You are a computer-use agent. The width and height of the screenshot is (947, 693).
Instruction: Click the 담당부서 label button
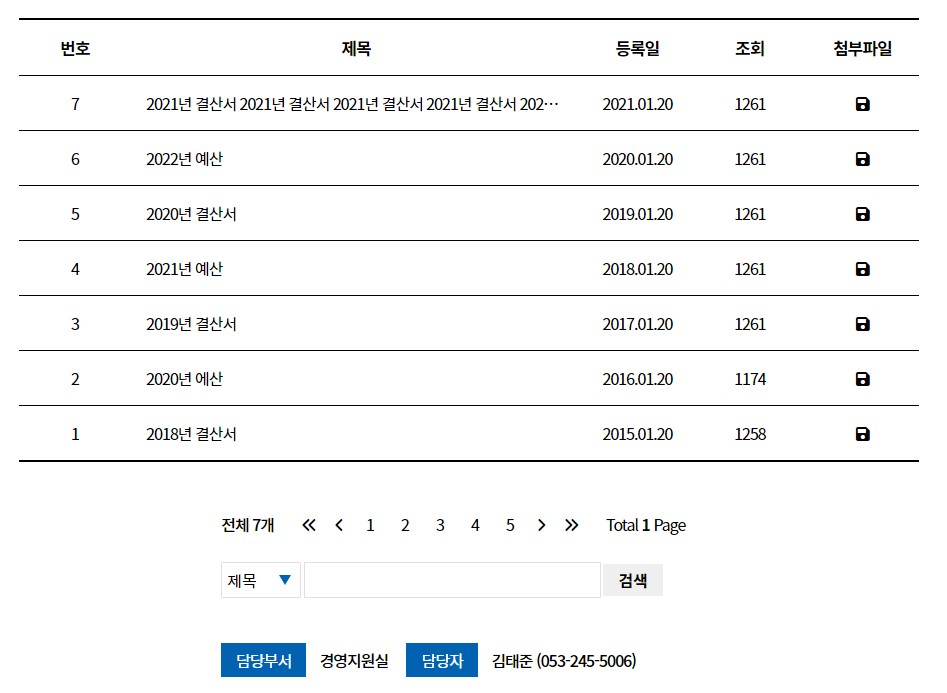pos(263,660)
